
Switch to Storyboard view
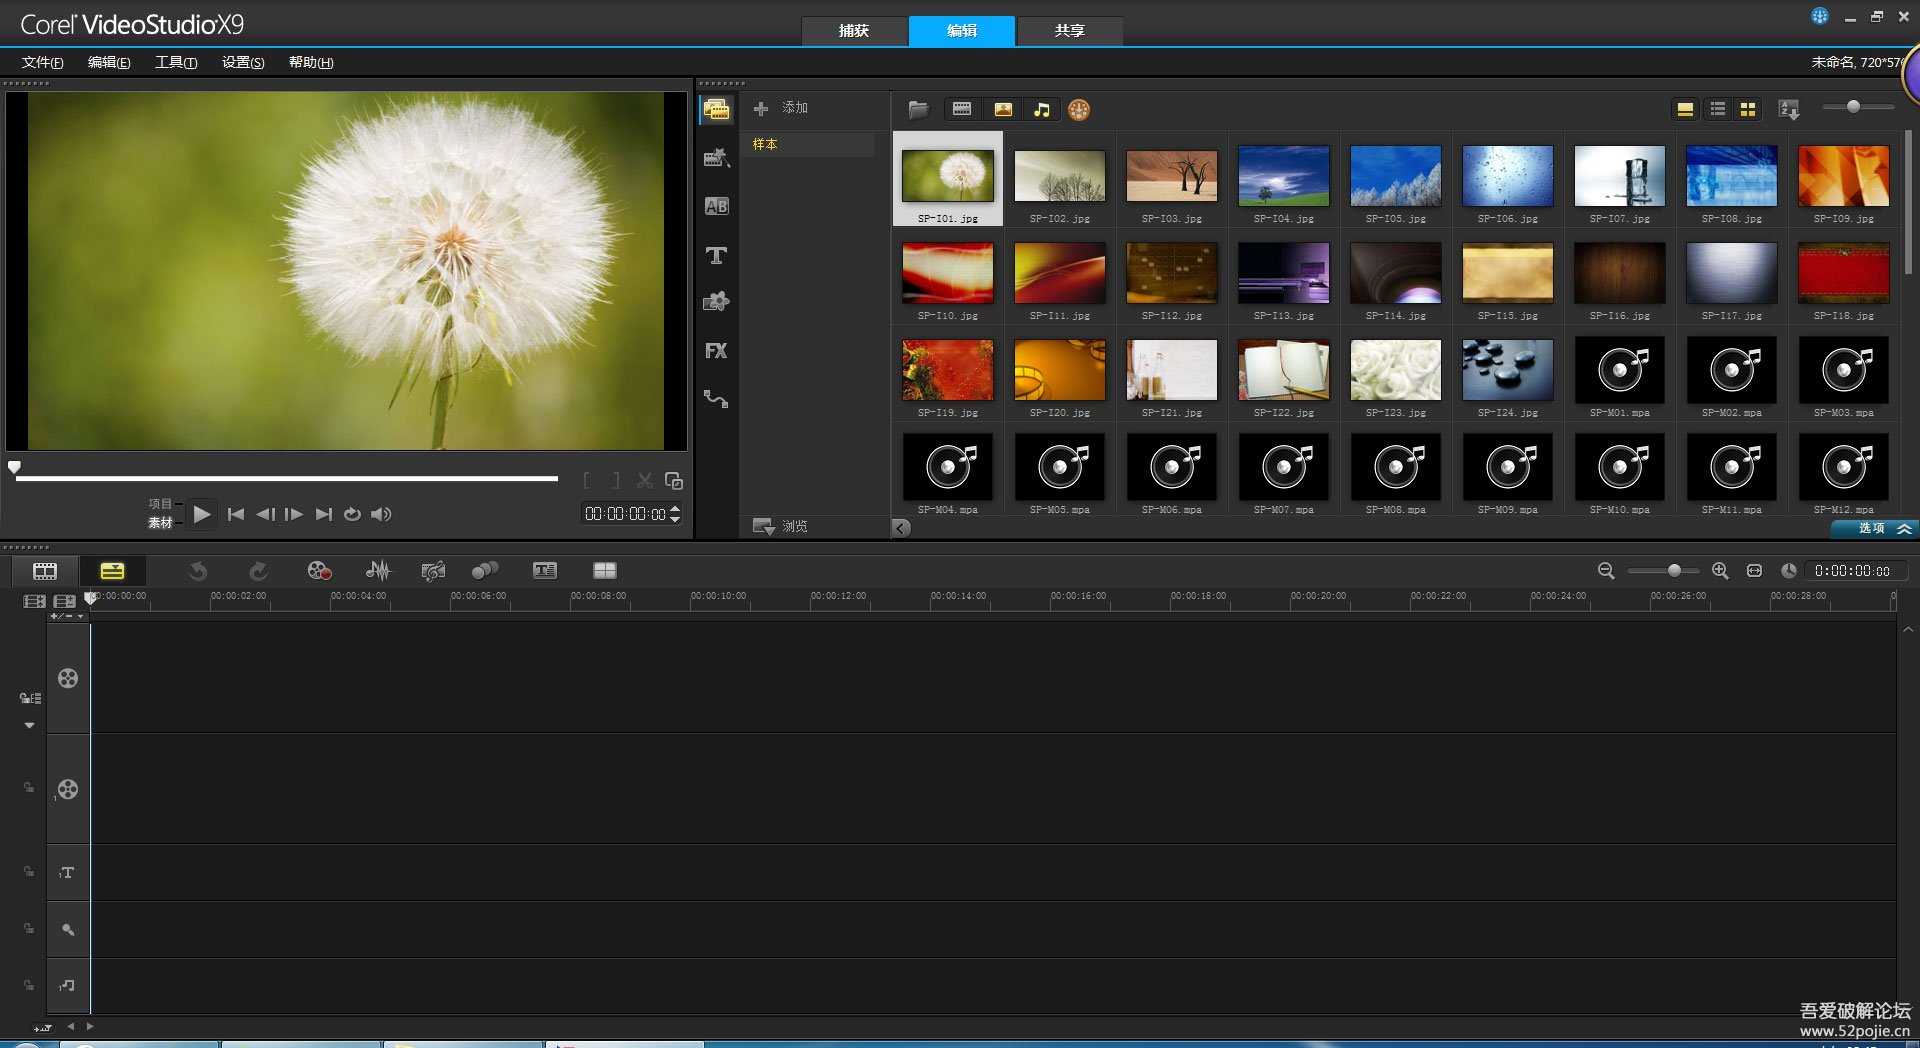click(45, 570)
